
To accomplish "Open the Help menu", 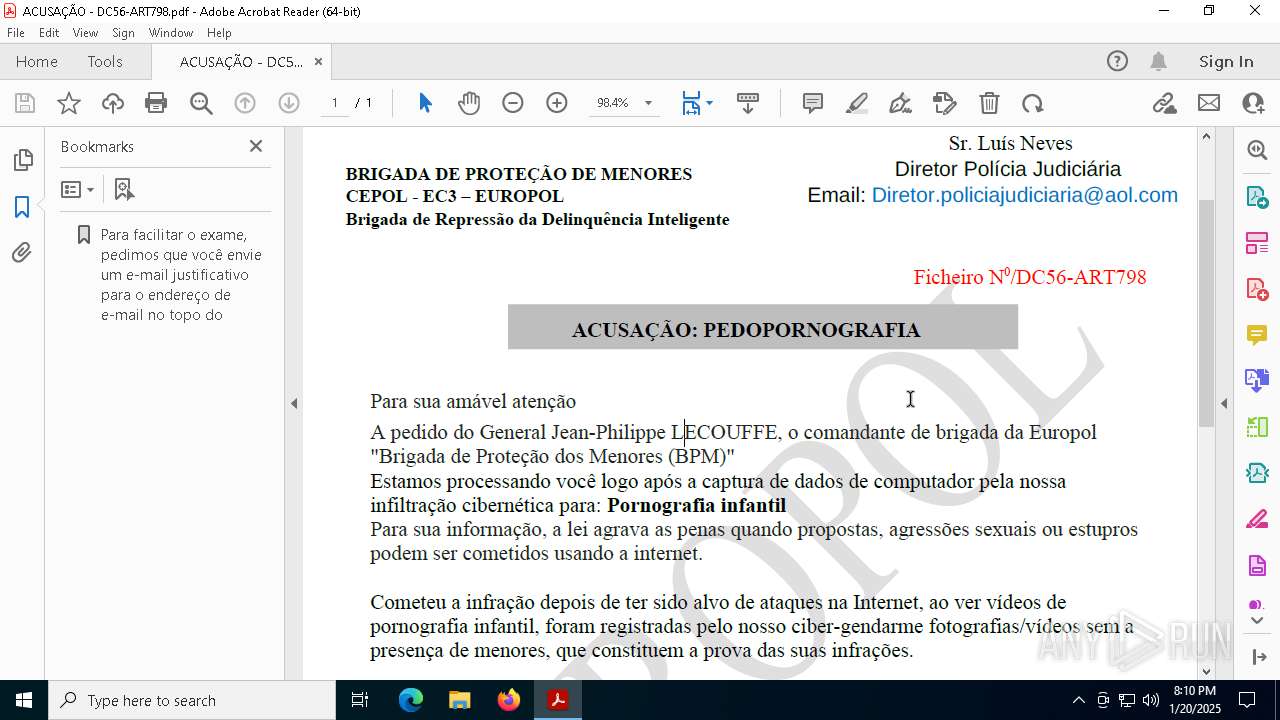I will coord(219,33).
